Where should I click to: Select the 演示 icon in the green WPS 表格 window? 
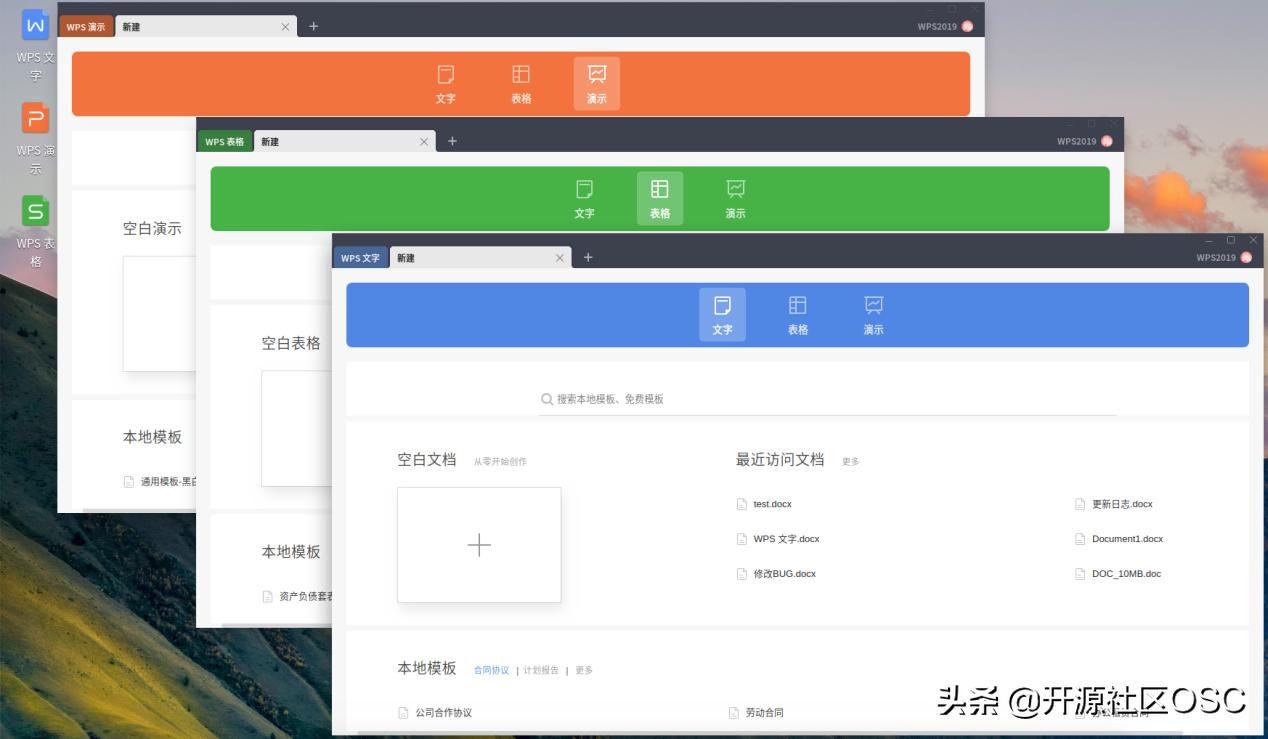click(x=735, y=197)
